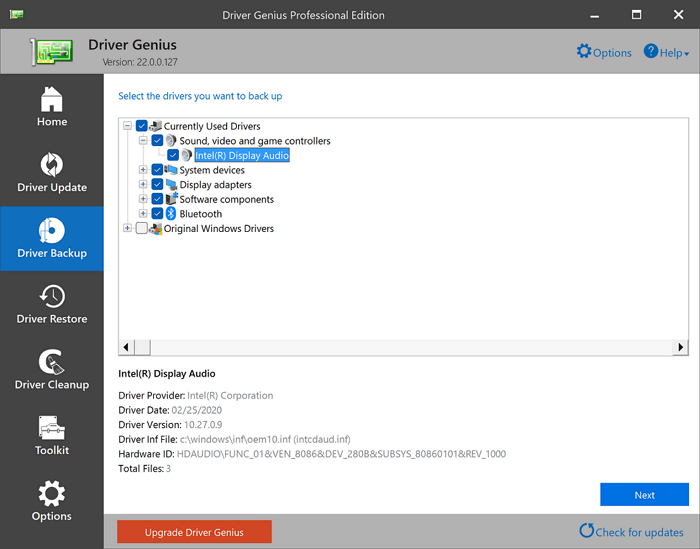This screenshot has width=700, height=549.
Task: Click the sidebar Options gear icon
Action: coord(52,493)
